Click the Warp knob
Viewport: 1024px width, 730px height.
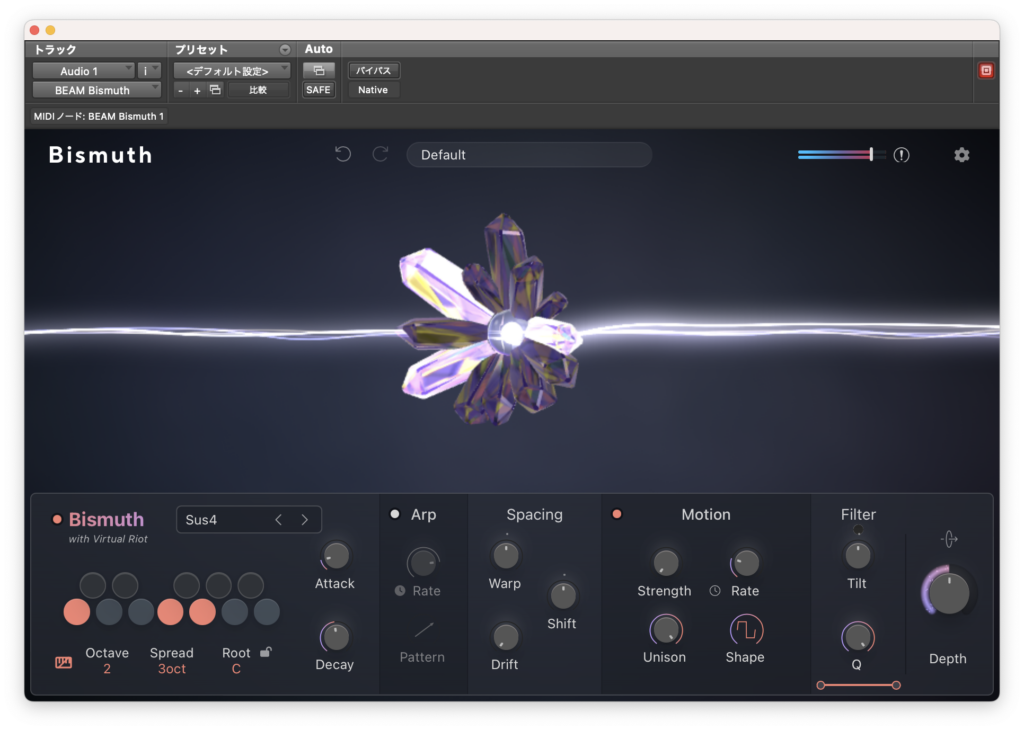[505, 556]
